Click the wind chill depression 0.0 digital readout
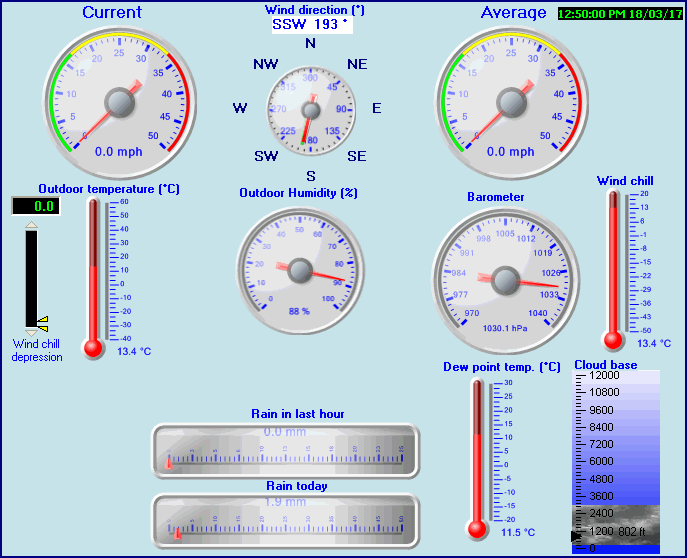The height and width of the screenshot is (558, 687). [x=36, y=206]
